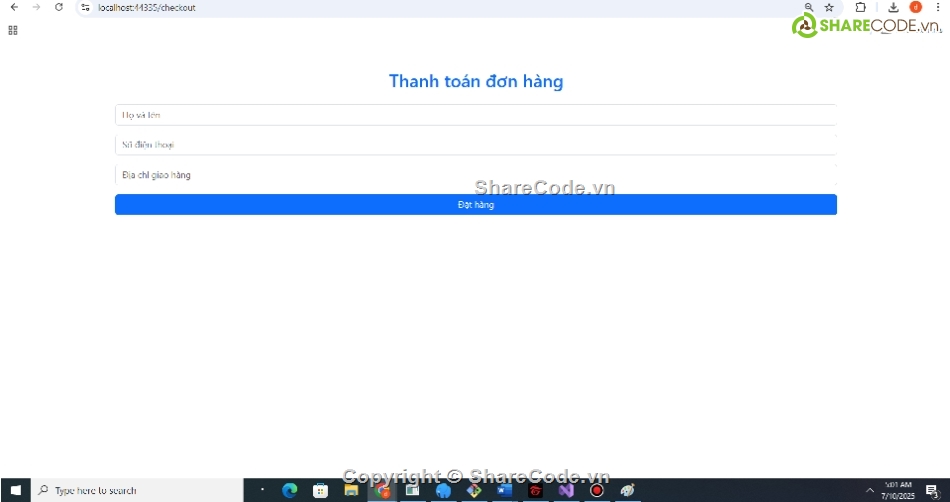Switch to Chrome in the taskbar
950x502 pixels.
(x=382, y=490)
